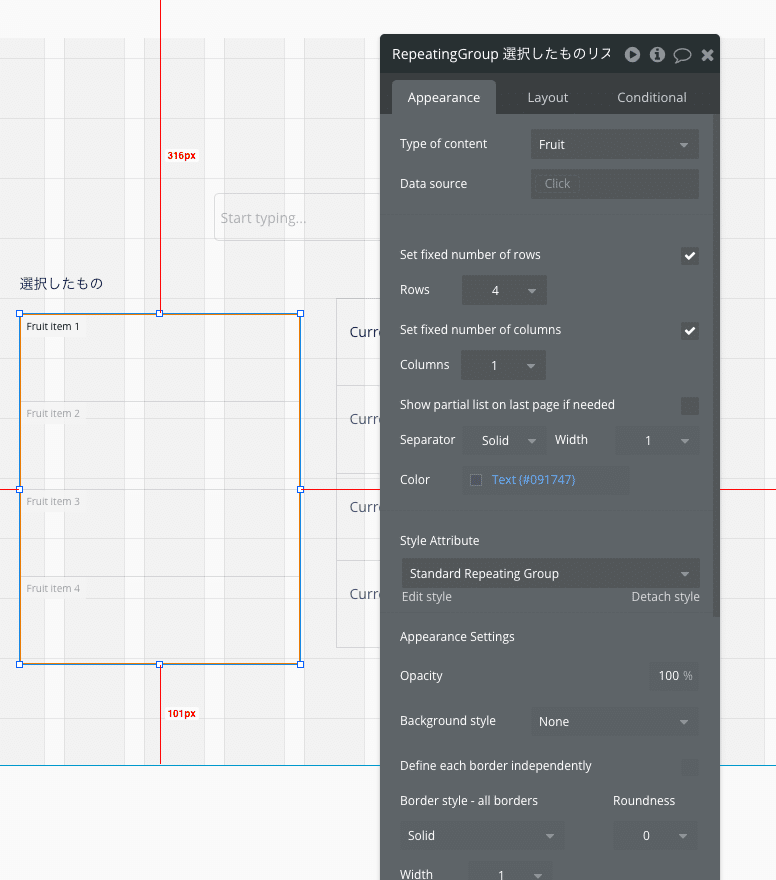776x880 pixels.
Task: Click the top-left resize handle of repeating group
Action: 20,314
